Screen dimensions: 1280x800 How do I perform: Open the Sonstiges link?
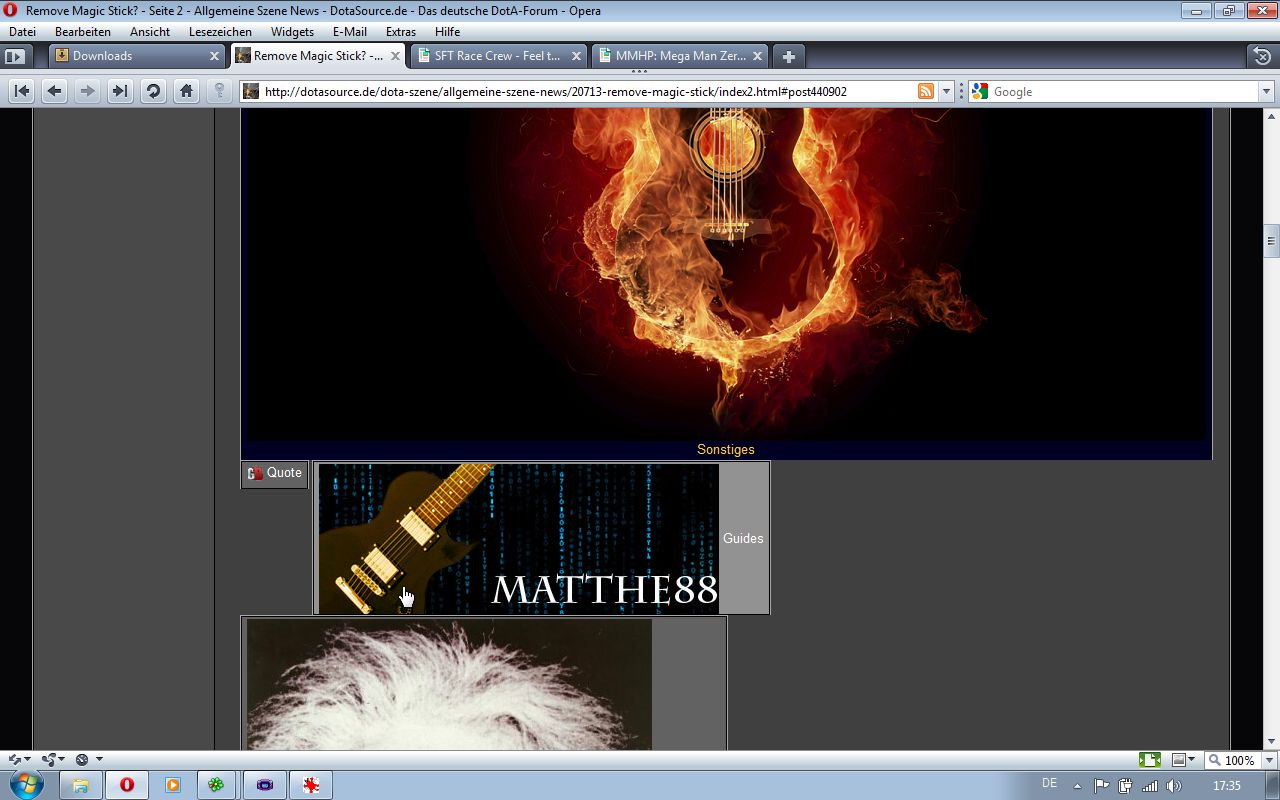point(725,450)
